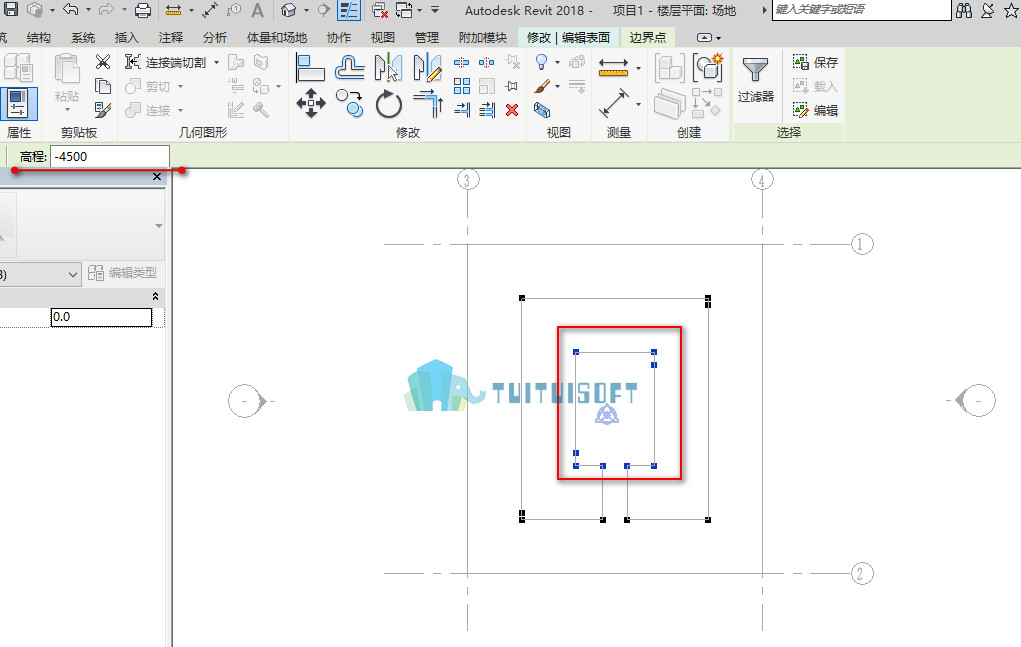Viewport: 1021px width, 647px height.
Task: Collapse the properties group double-chevron
Action: [x=156, y=296]
